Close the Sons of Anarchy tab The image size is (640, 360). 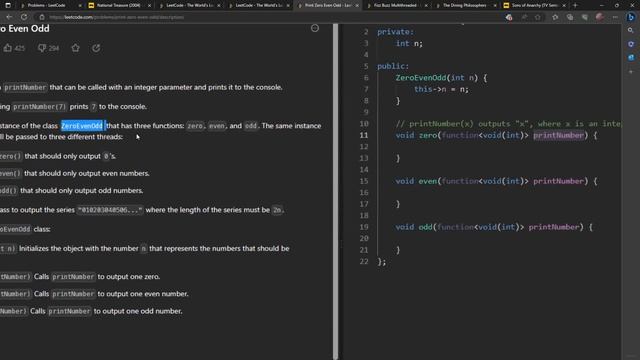(x=564, y=5)
